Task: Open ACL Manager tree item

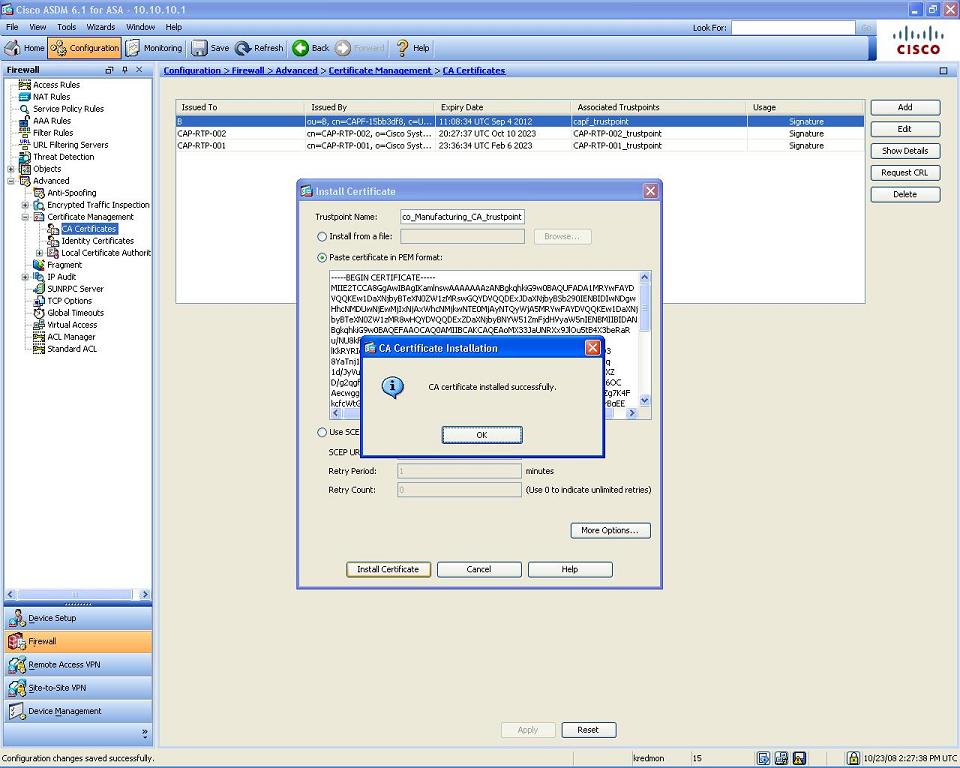Action: tap(71, 337)
